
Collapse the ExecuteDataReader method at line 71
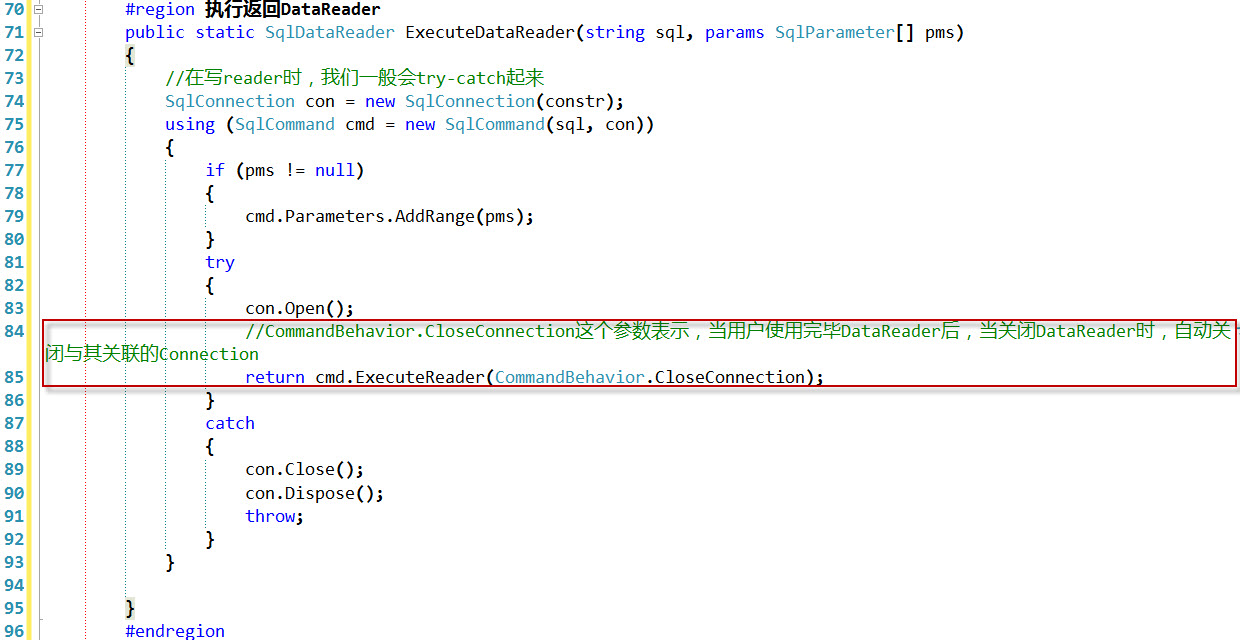(39, 33)
